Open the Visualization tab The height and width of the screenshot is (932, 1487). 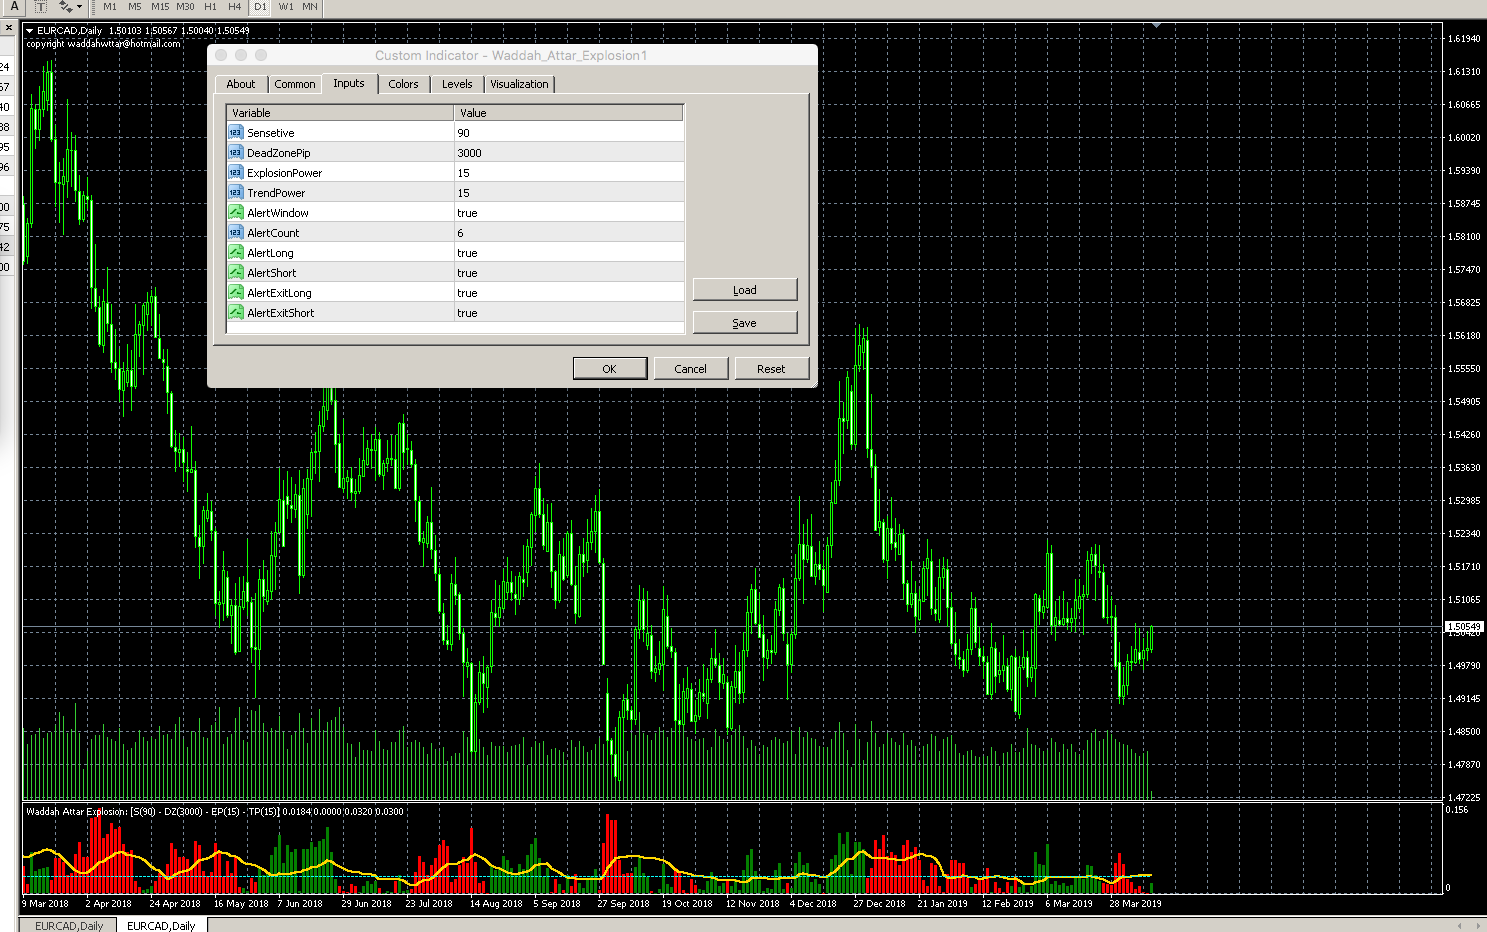520,84
